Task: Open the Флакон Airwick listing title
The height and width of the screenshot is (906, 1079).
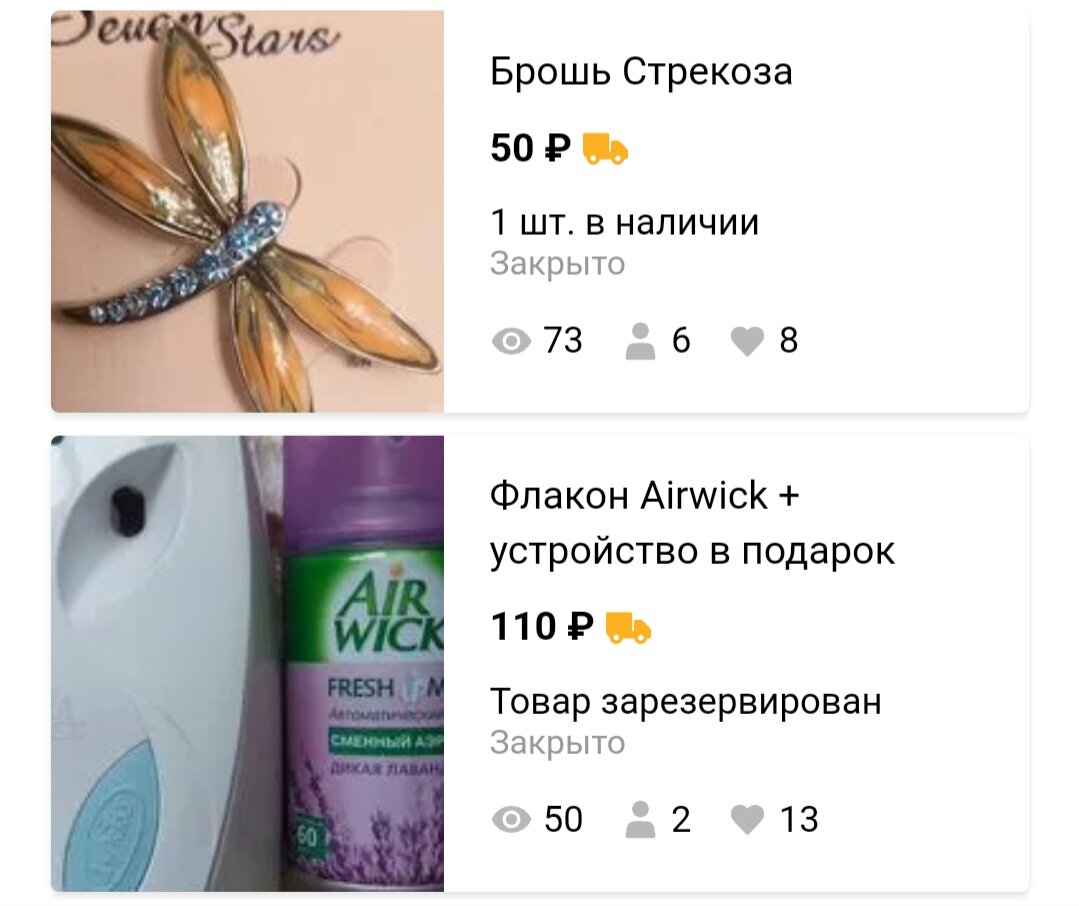Action: click(x=692, y=523)
